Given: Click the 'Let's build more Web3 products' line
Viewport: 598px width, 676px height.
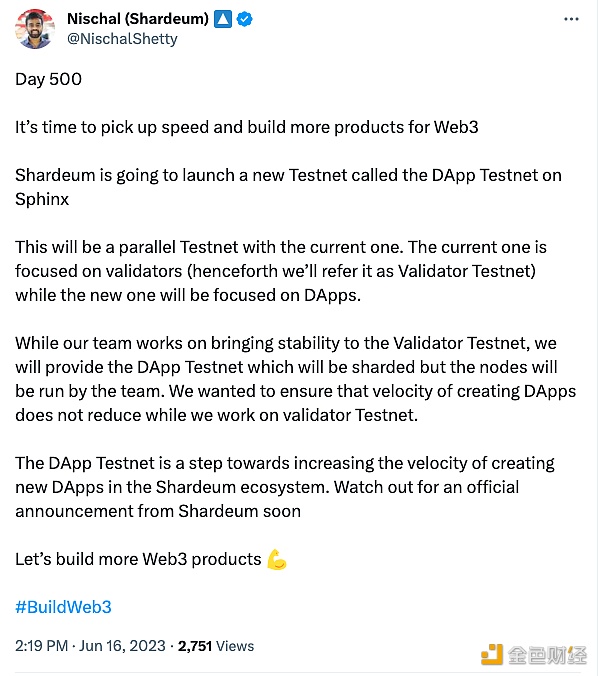Looking at the screenshot, I should (x=151, y=560).
